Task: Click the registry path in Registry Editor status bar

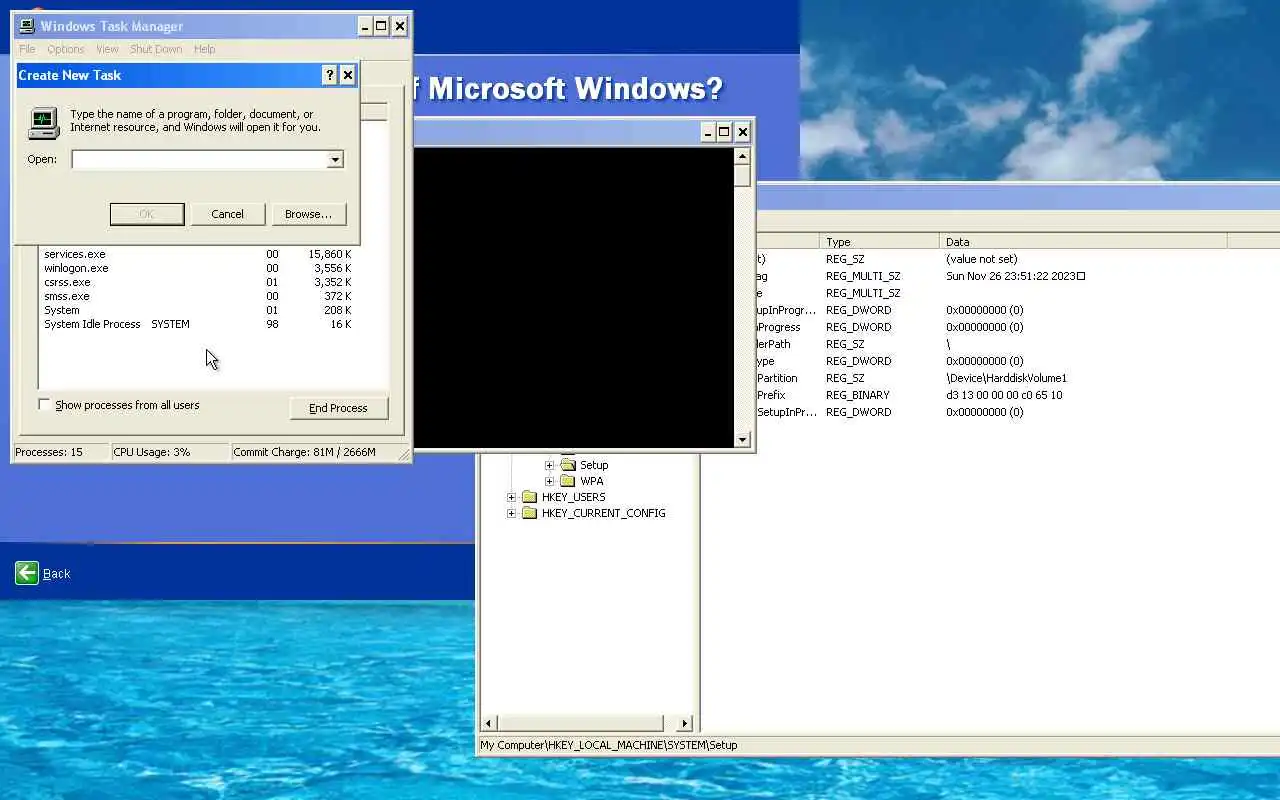Action: (608, 745)
